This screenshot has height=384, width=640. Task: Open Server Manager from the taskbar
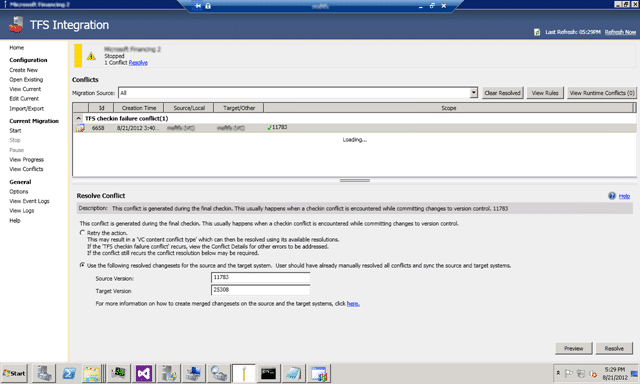point(44,373)
